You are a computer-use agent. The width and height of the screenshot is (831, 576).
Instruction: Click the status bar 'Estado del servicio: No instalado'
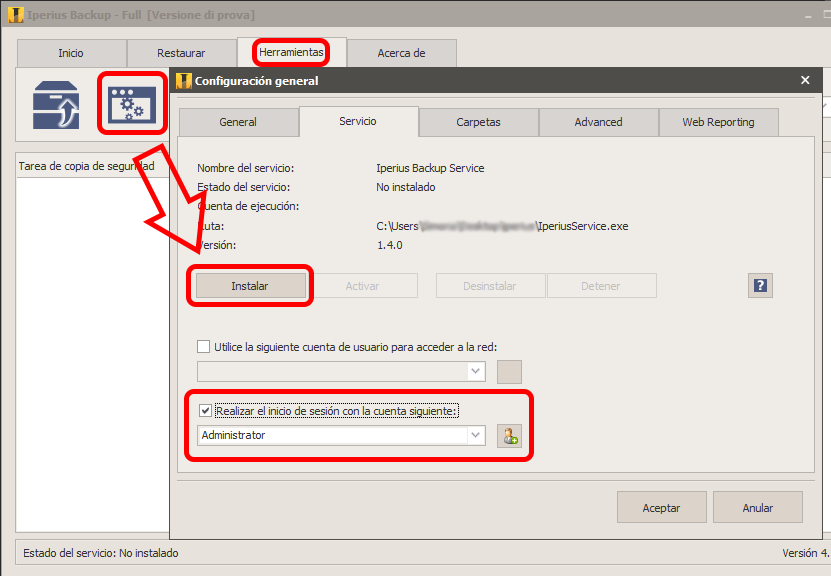(x=101, y=553)
